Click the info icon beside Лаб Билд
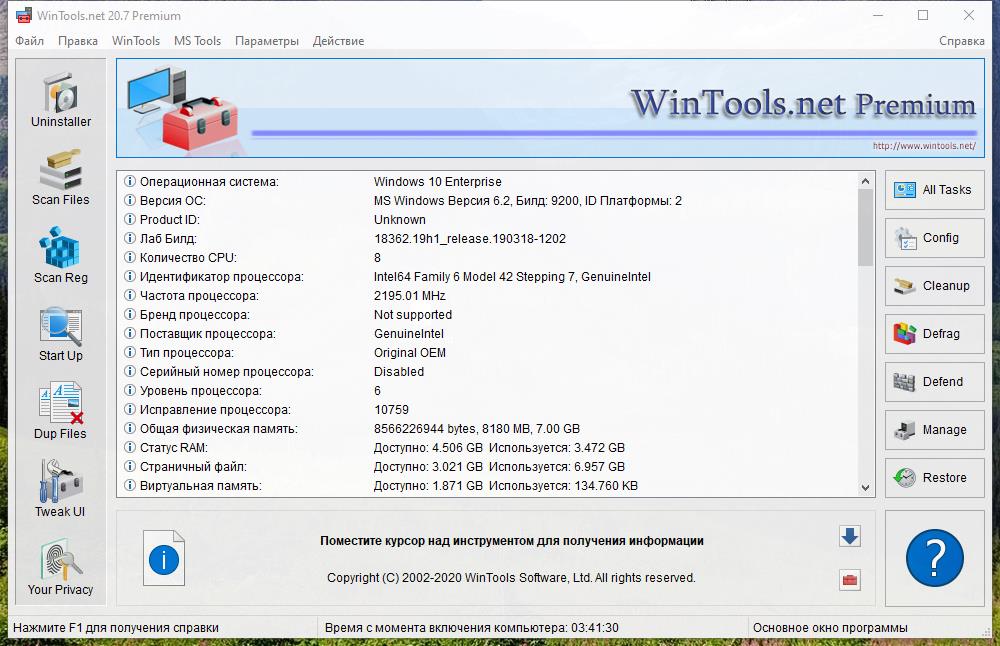Image resolution: width=1000 pixels, height=646 pixels. coord(129,239)
